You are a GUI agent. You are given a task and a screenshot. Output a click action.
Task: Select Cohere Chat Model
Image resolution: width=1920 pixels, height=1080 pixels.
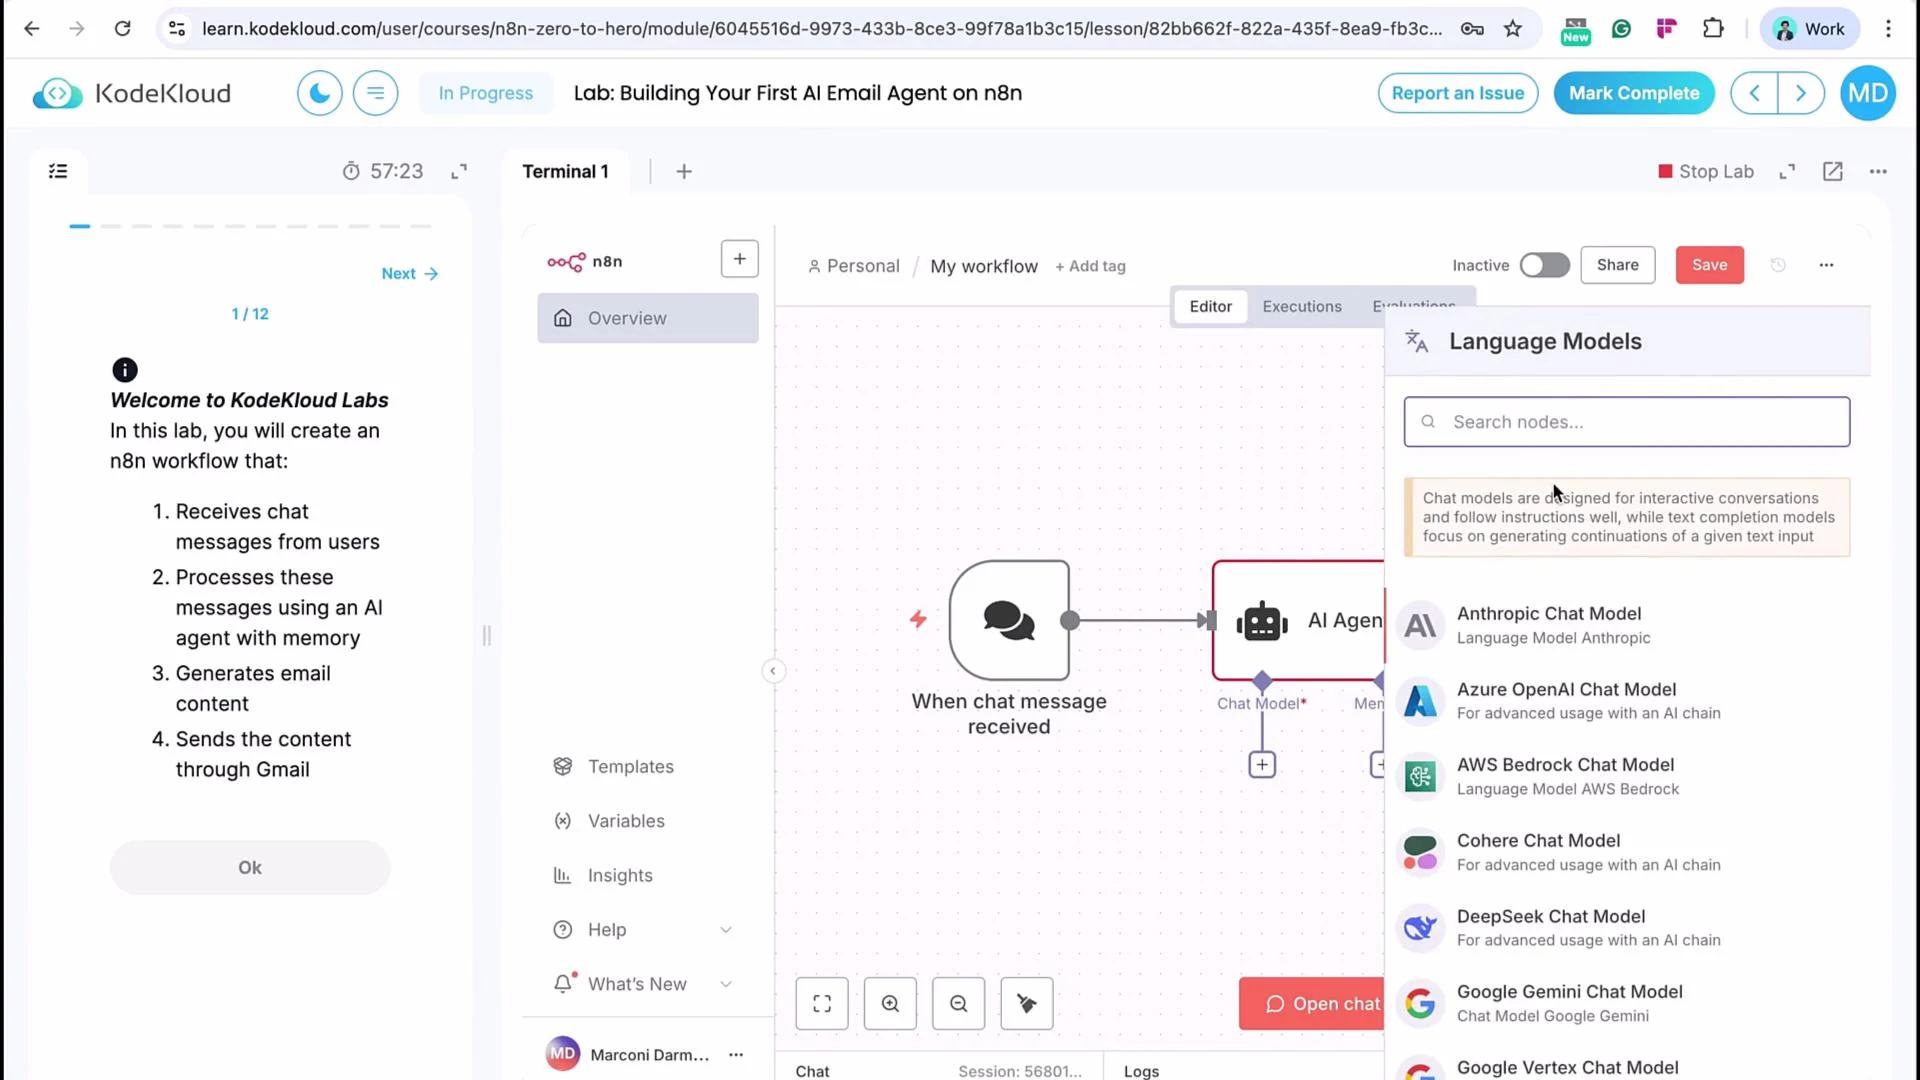[1628, 852]
